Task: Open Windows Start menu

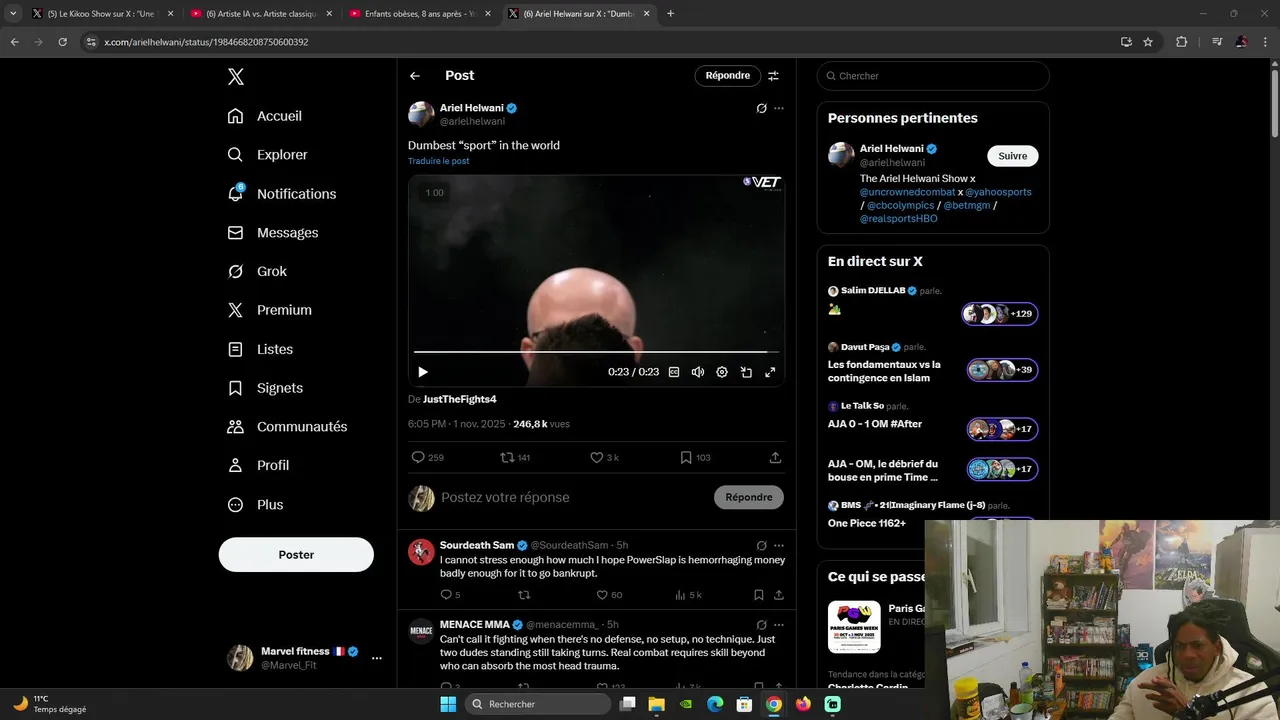Action: point(448,704)
